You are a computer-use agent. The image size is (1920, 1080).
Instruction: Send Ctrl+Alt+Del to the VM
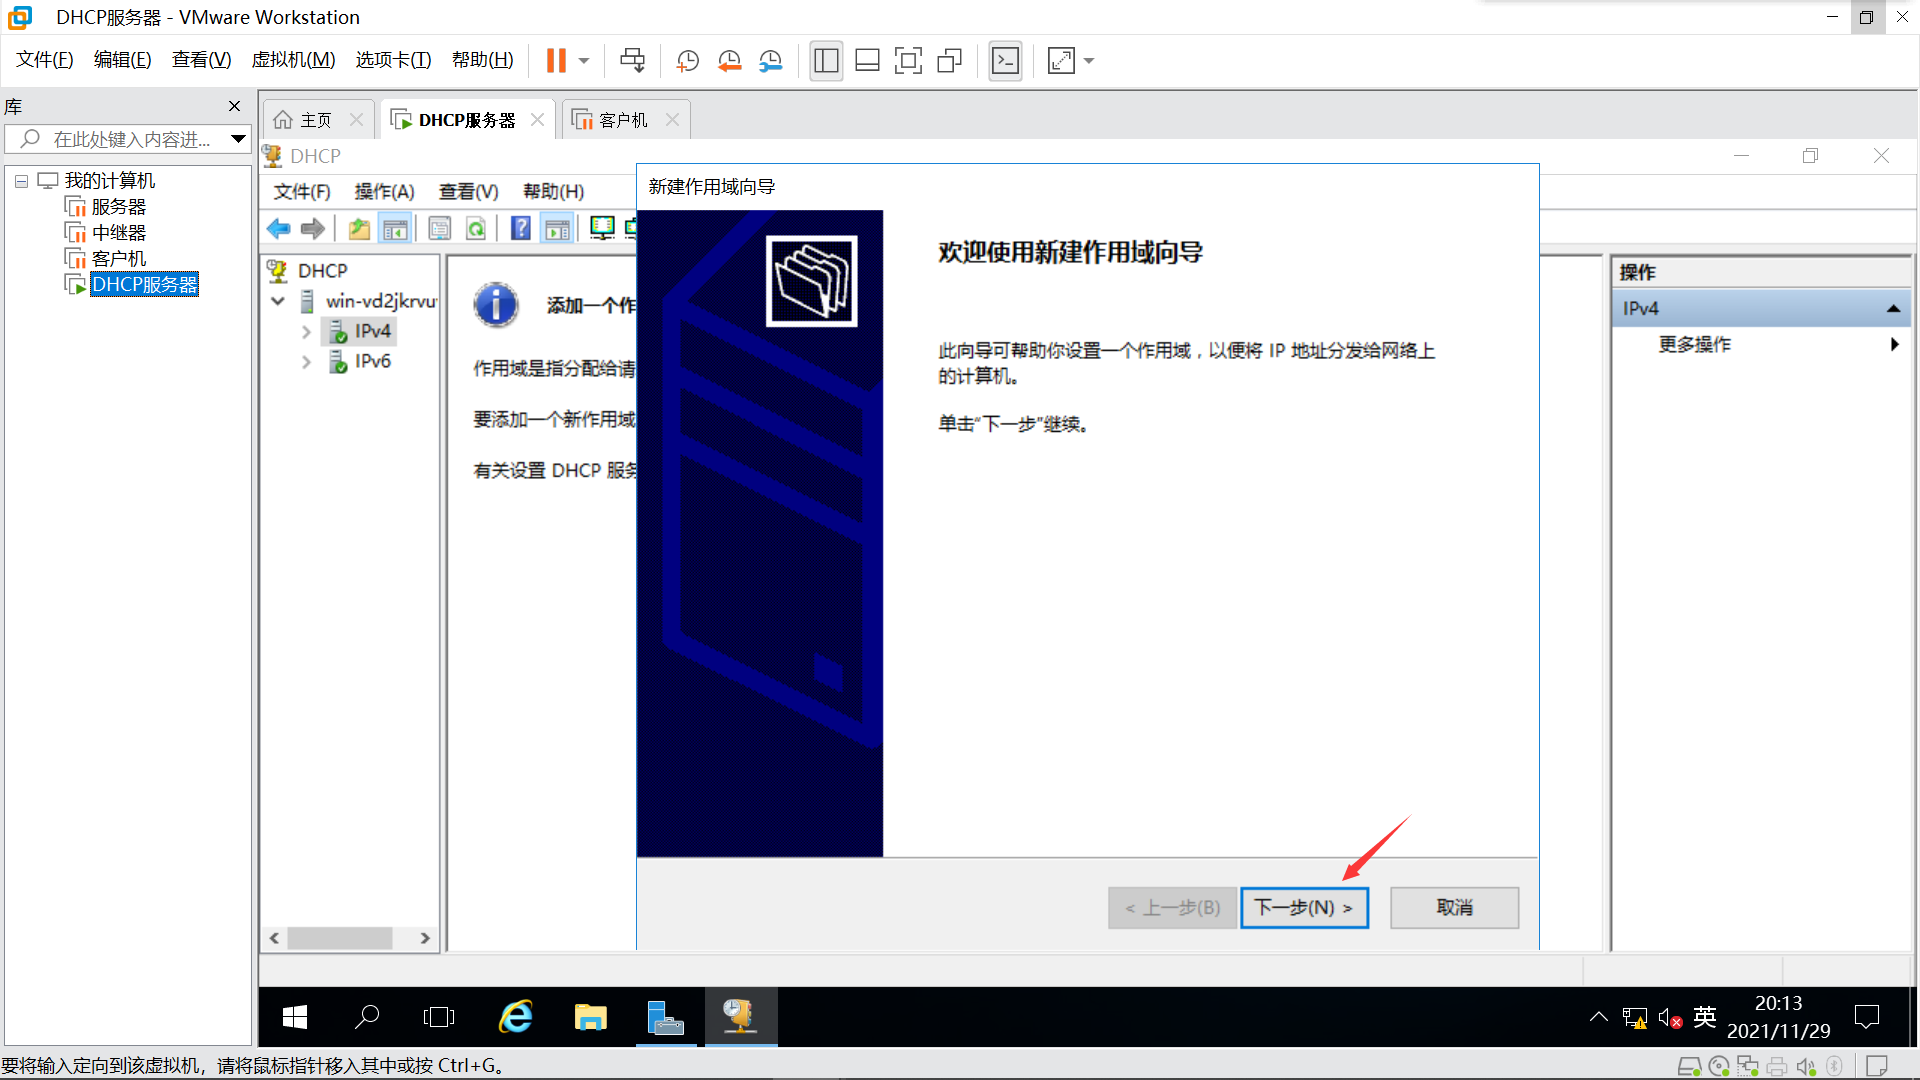pyautogui.click(x=632, y=61)
